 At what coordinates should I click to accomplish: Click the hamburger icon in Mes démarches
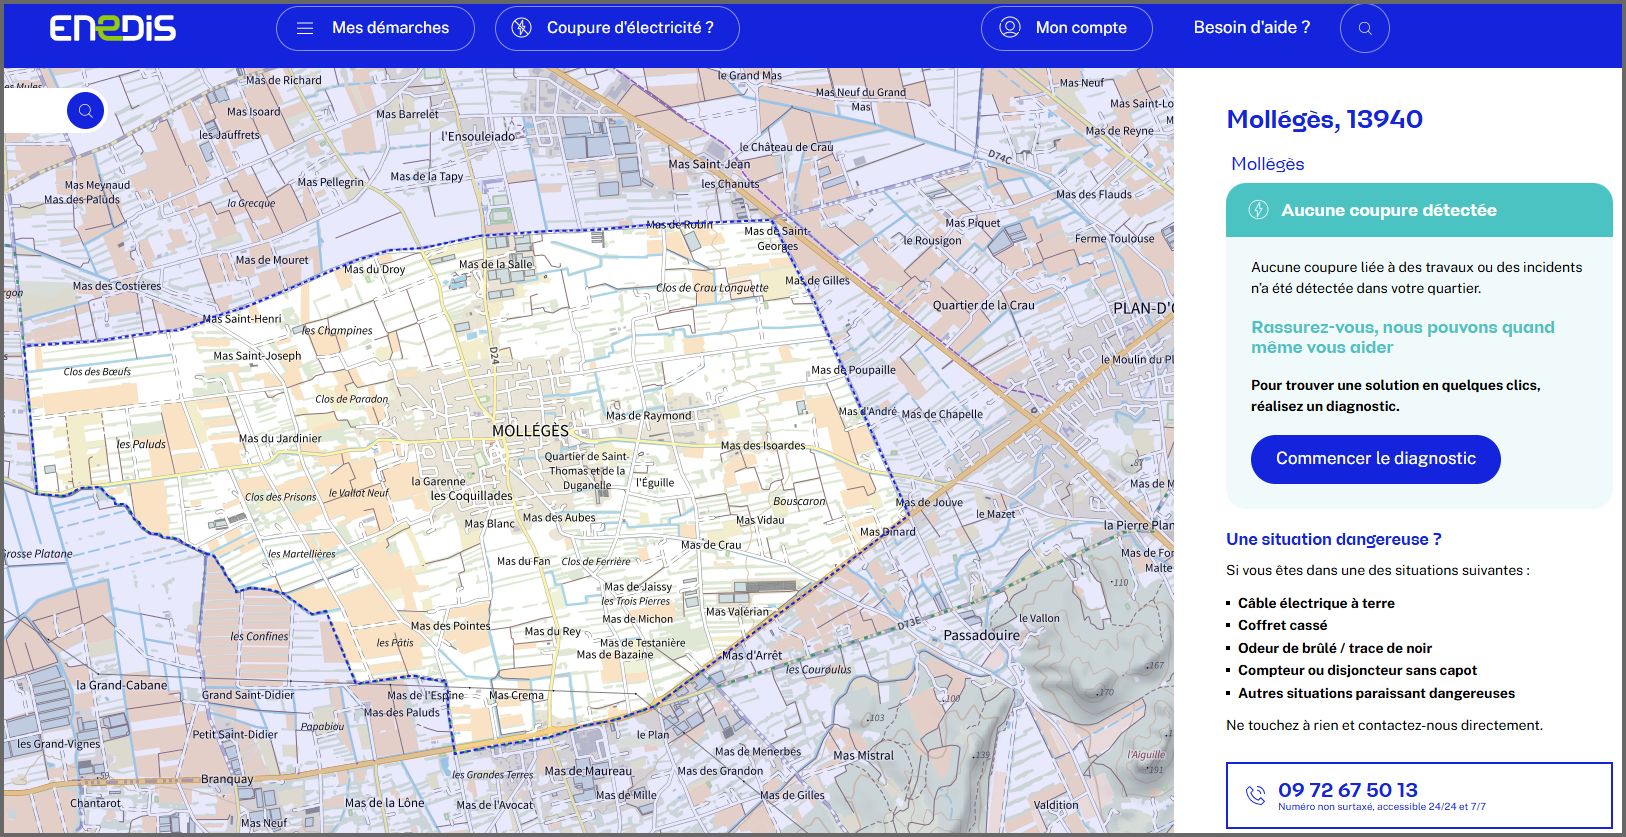(x=305, y=28)
